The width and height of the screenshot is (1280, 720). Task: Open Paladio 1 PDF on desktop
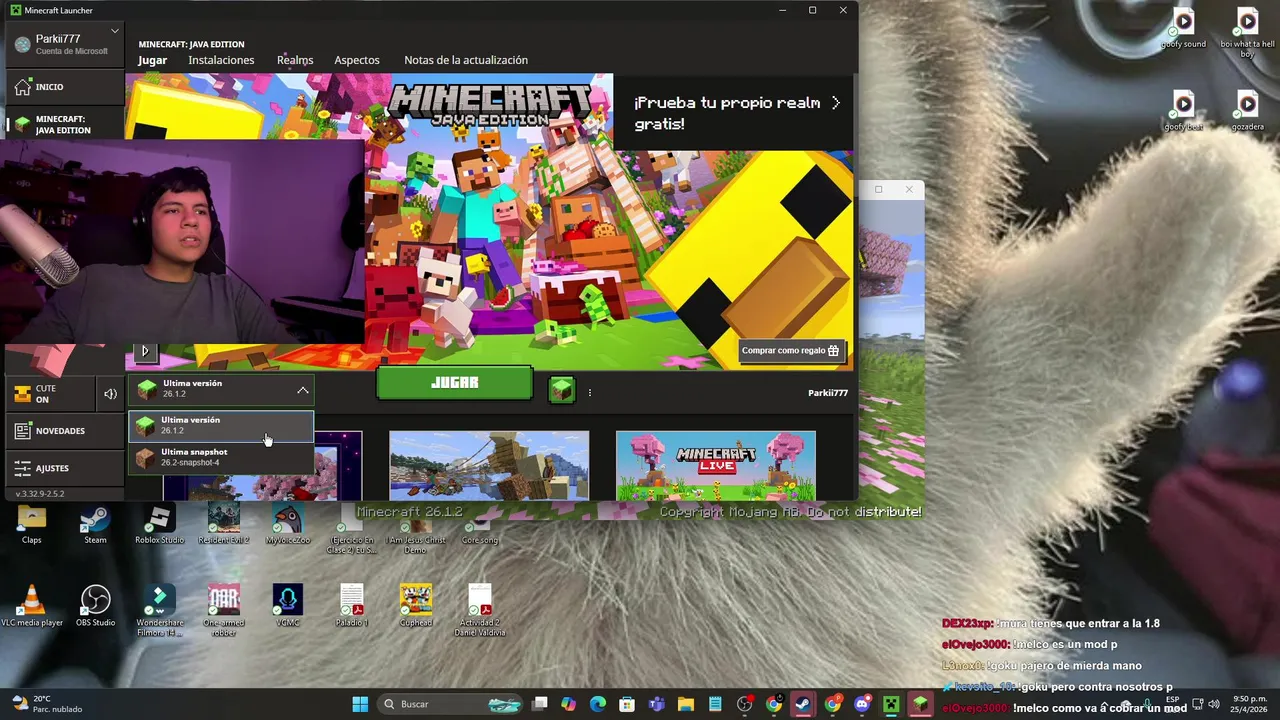point(351,606)
